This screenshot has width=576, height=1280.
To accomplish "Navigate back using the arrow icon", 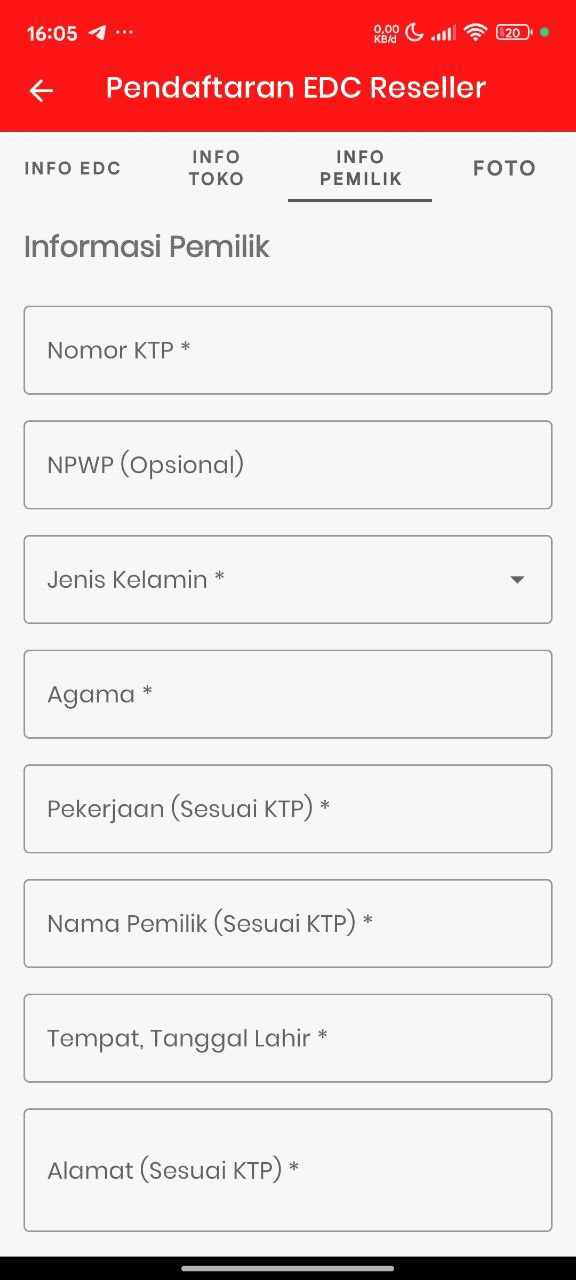I will coord(40,90).
